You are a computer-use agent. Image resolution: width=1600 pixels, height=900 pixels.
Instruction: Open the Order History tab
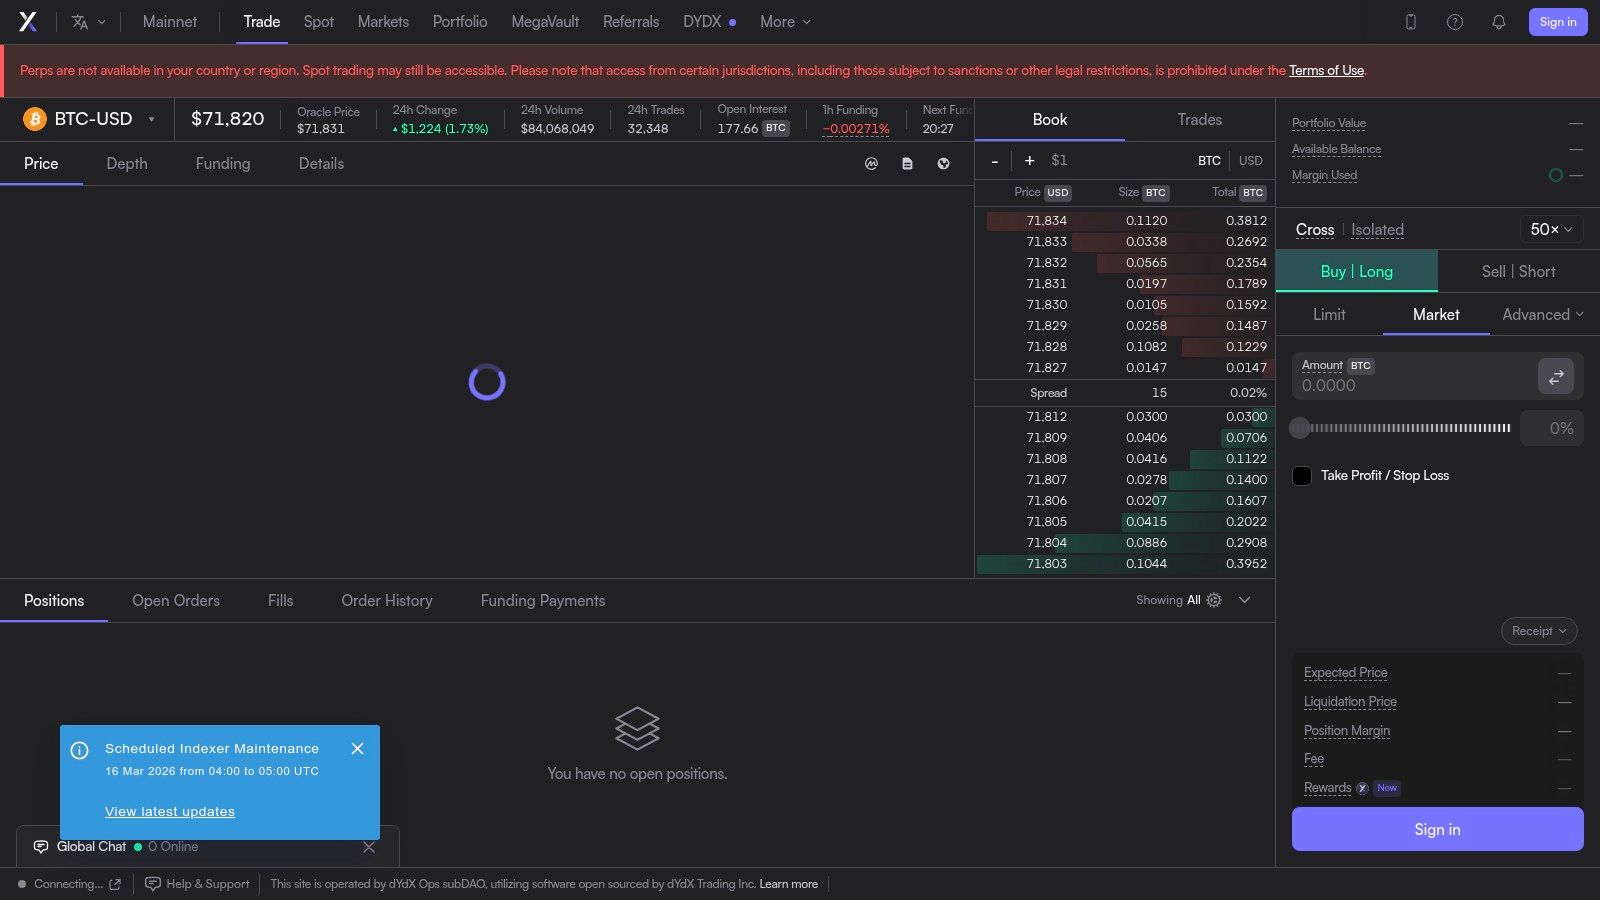click(387, 601)
